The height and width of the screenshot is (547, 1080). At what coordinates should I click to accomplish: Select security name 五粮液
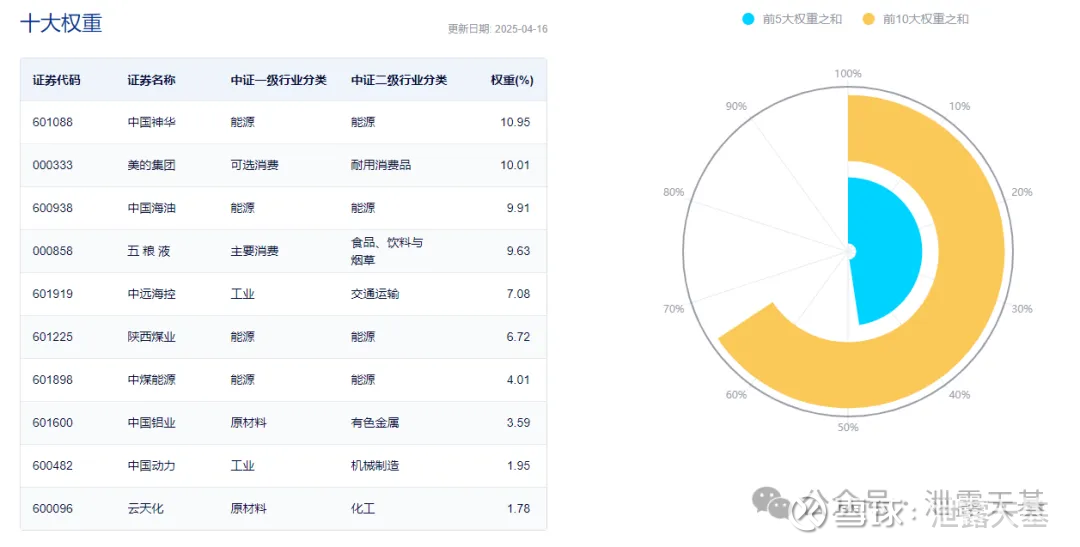click(149, 251)
